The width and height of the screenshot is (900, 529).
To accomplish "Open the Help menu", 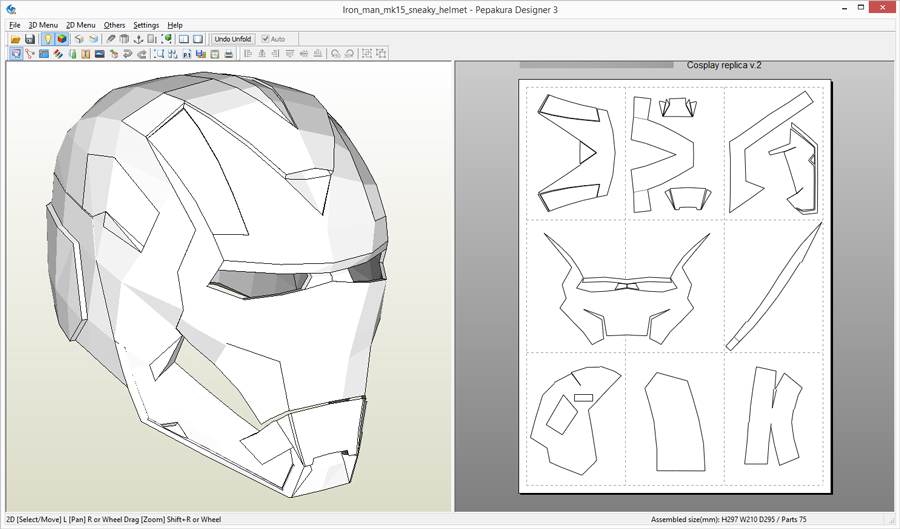I will pyautogui.click(x=175, y=25).
